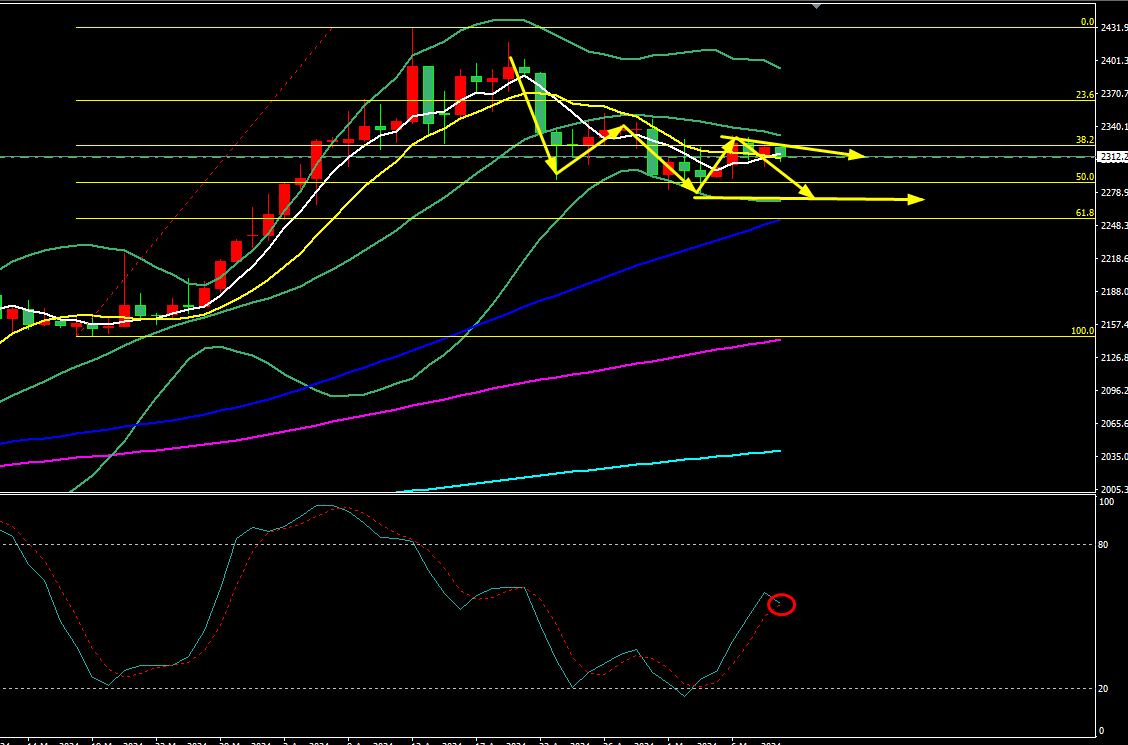
Task: Click price scale value 2126.8
Action: click(1114, 357)
